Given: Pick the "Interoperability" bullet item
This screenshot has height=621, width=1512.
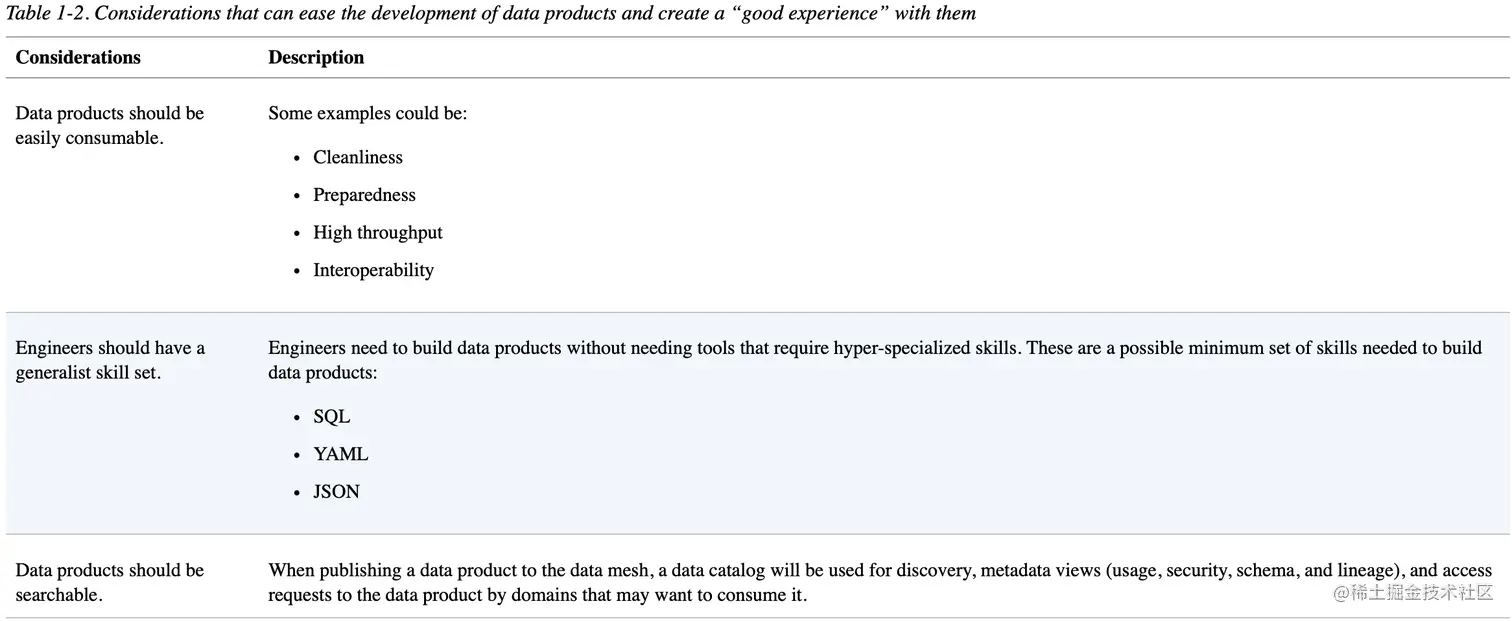Looking at the screenshot, I should (373, 270).
